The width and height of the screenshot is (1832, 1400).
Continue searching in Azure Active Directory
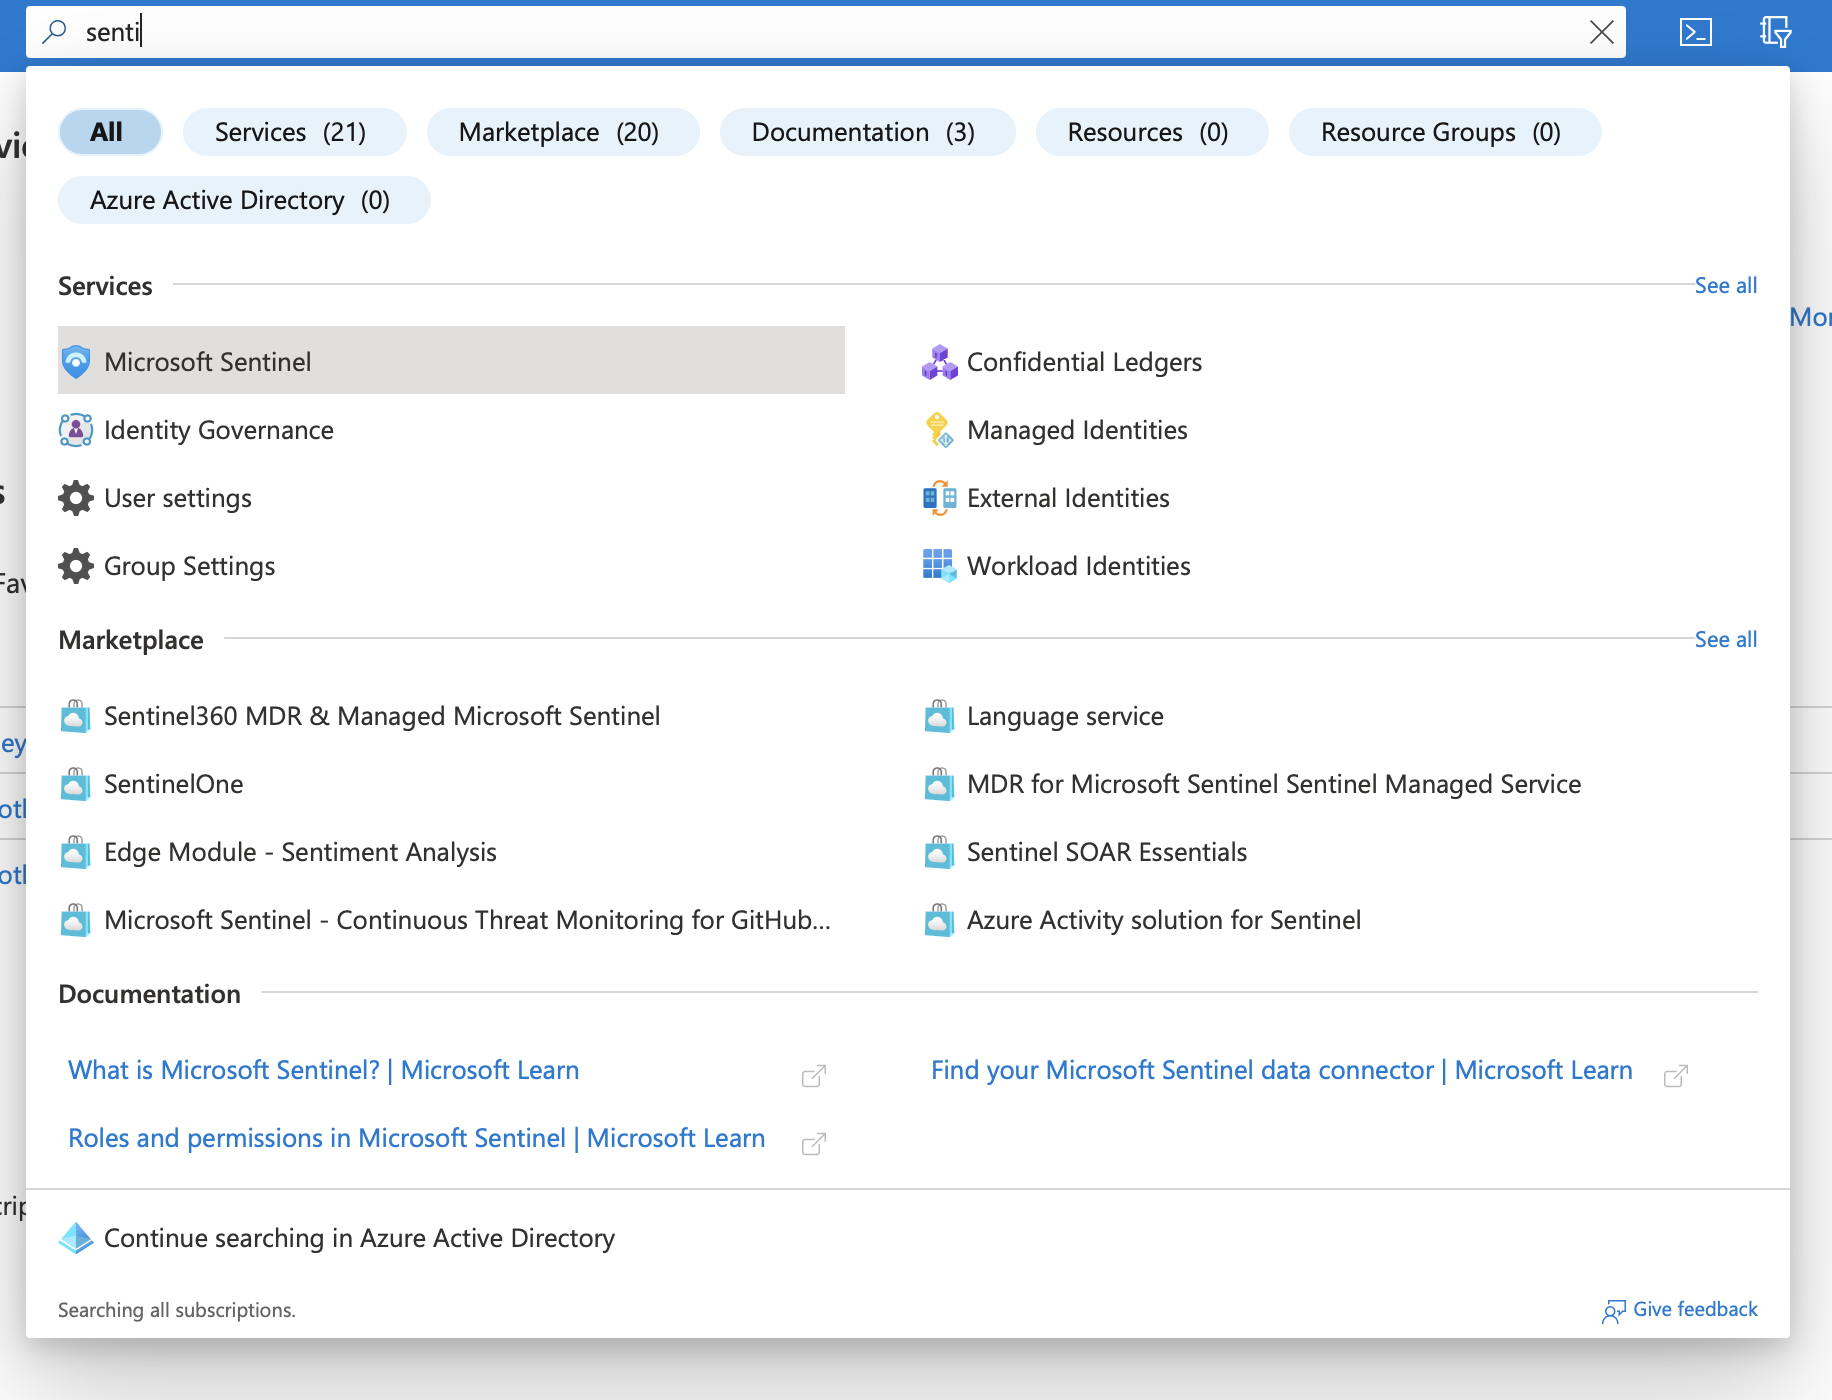pyautogui.click(x=359, y=1238)
